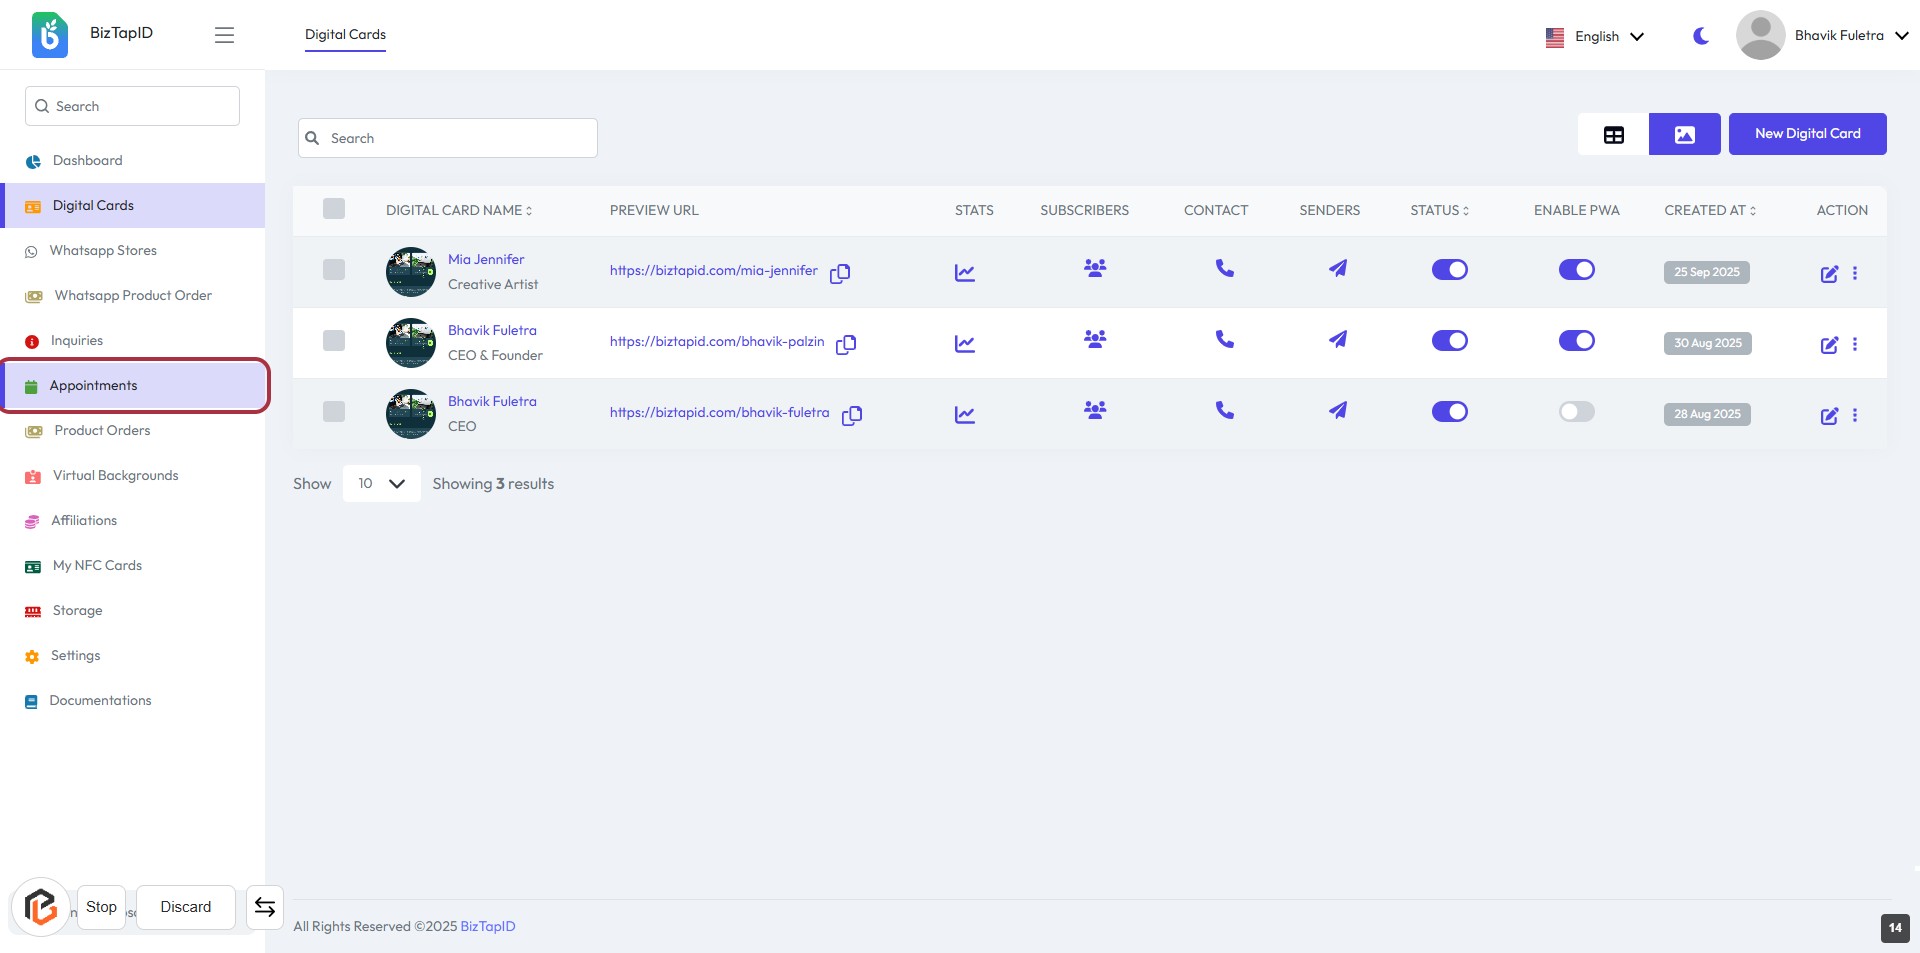
Task: Open senders for Mia Jennifer card
Action: pyautogui.click(x=1337, y=268)
